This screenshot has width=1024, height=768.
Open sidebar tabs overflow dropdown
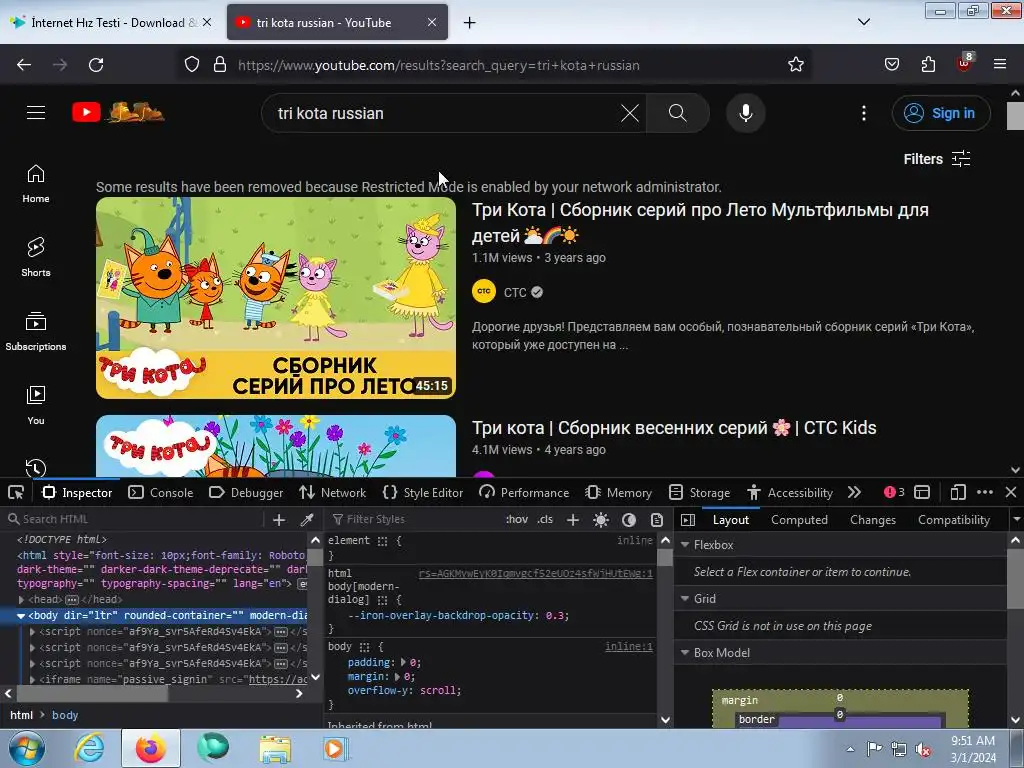[1016, 520]
